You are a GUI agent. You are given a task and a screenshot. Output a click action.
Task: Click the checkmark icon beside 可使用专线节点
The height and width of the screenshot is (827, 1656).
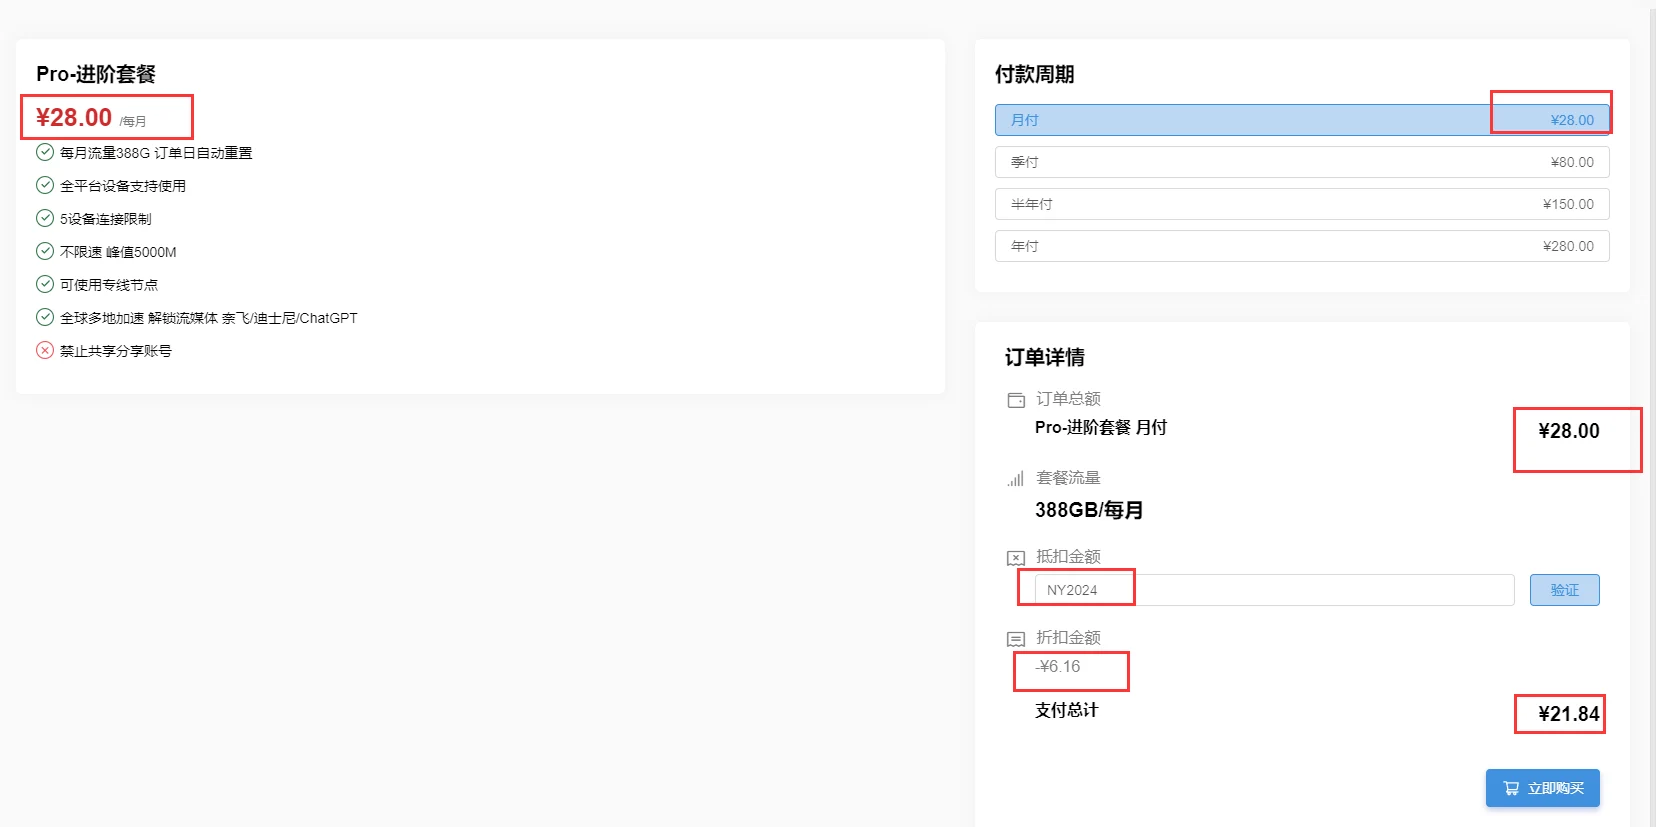pyautogui.click(x=45, y=284)
